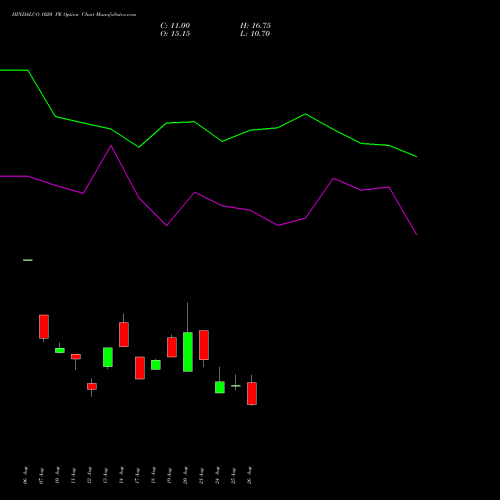Select the 26 Aug date label

[x=249, y=475]
